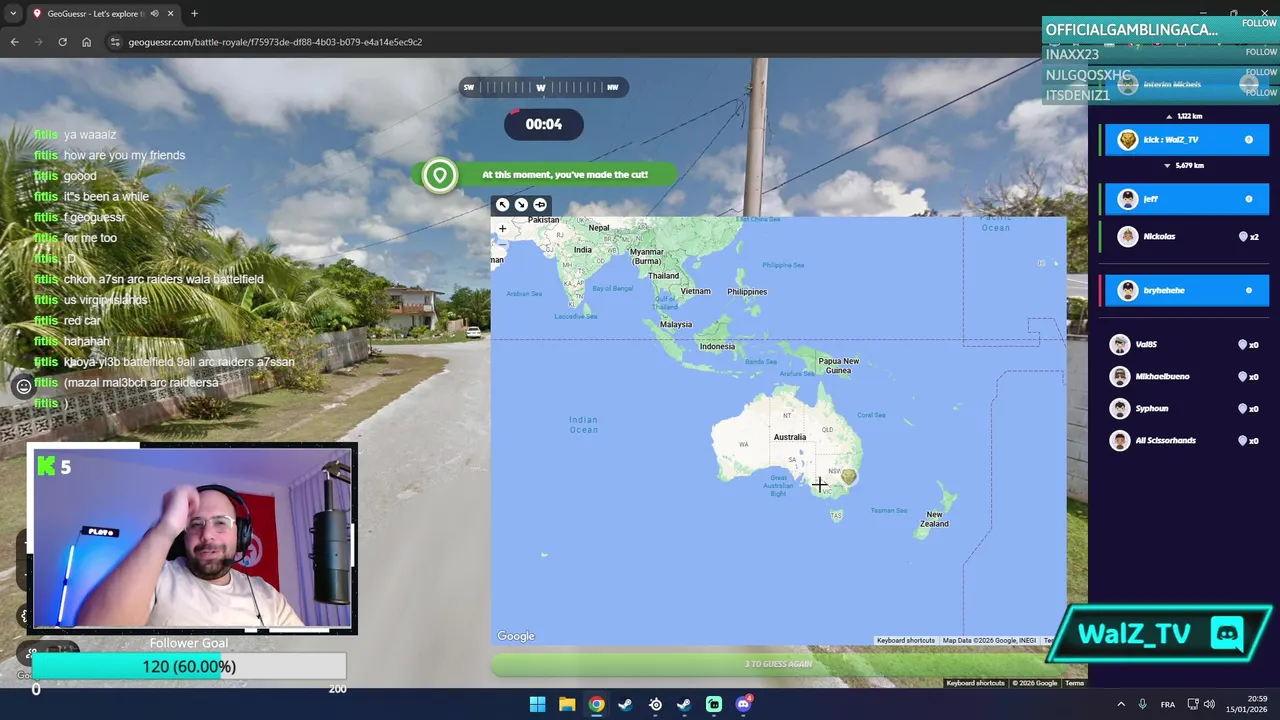The height and width of the screenshot is (720, 1280).
Task: Open the SteelSeries taskbar app
Action: (x=655, y=704)
